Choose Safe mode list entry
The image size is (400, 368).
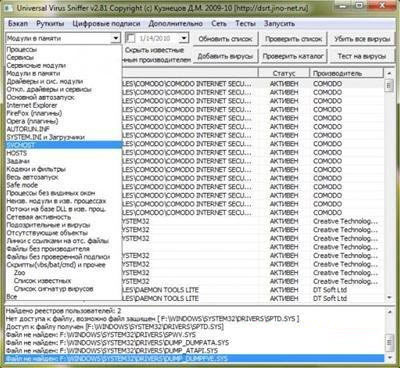tap(63, 185)
